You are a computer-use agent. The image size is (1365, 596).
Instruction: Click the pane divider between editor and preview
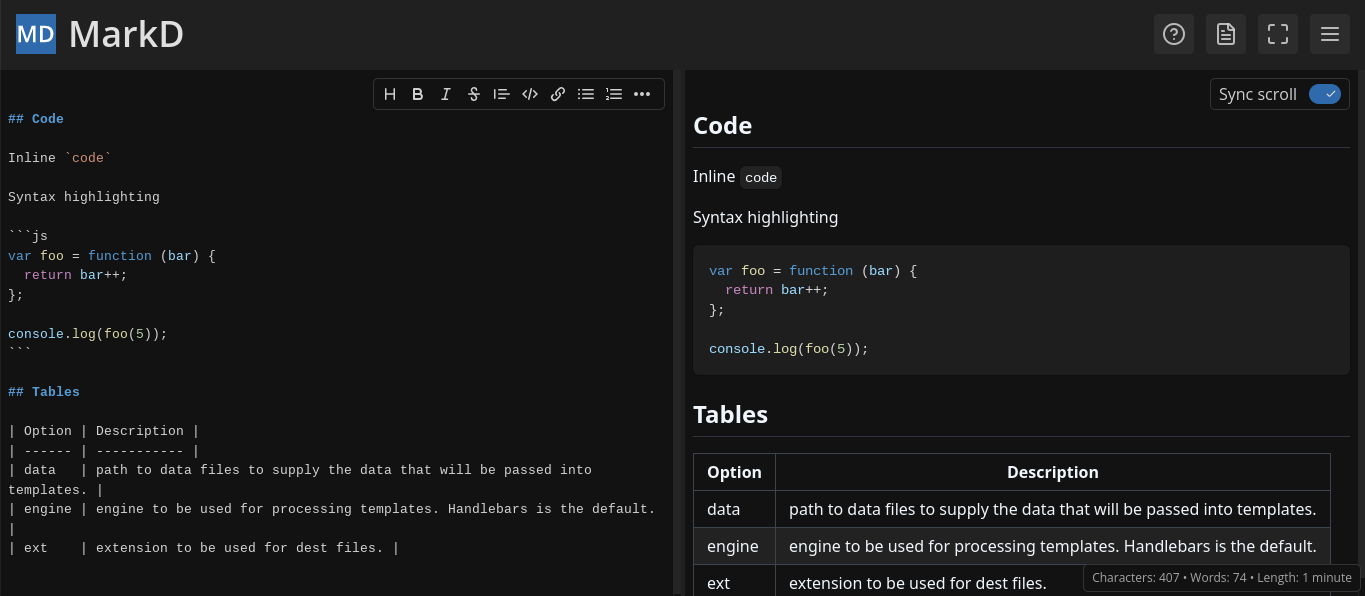[x=678, y=333]
